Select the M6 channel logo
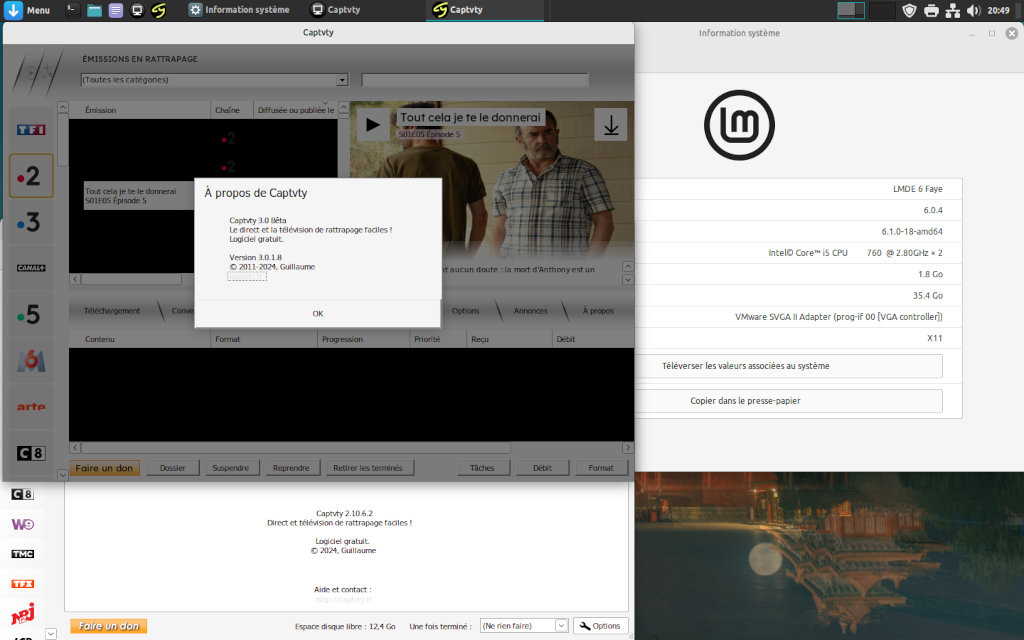This screenshot has height=640, width=1024. (x=31, y=361)
